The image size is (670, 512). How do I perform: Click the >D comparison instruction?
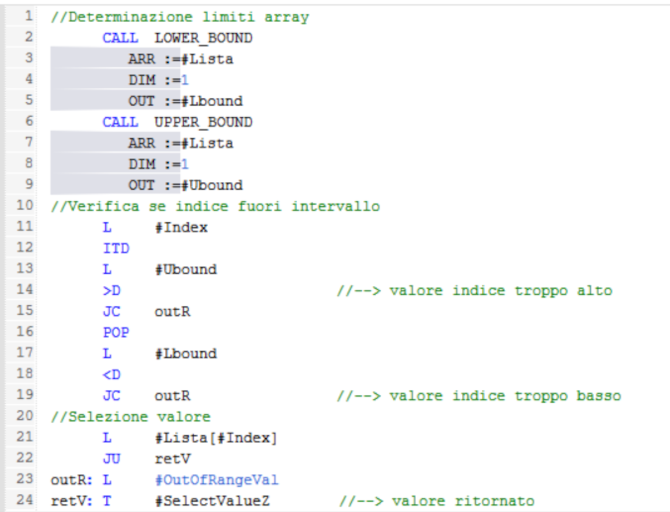(110, 290)
